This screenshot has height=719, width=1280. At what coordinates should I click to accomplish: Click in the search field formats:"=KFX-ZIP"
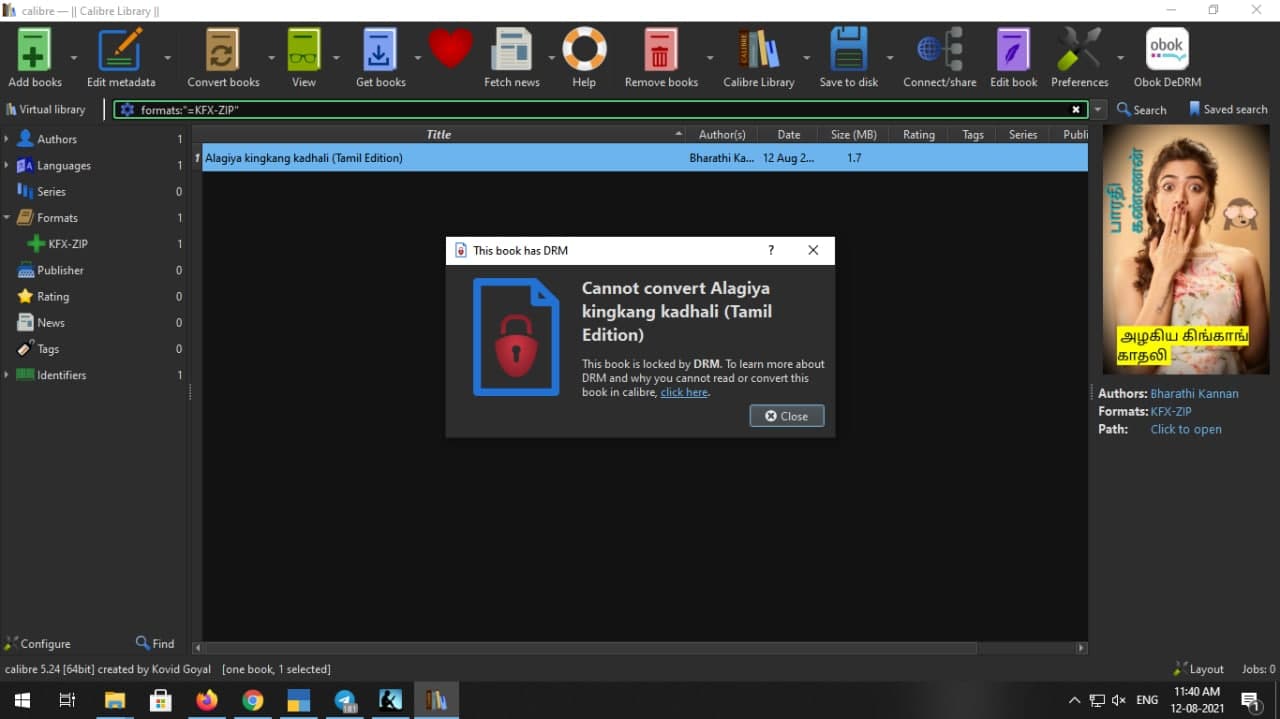click(600, 110)
